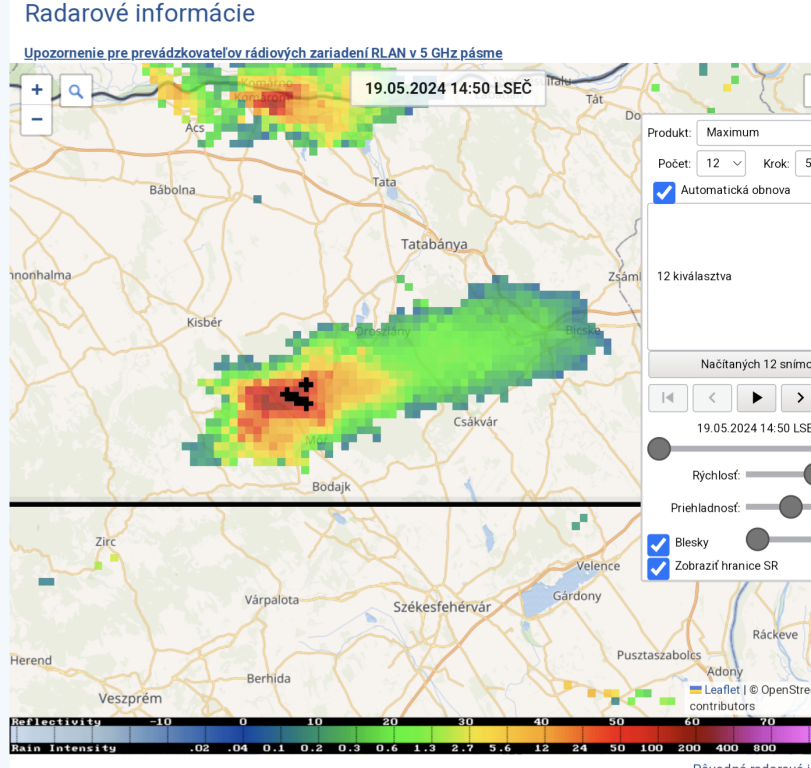
Task: Step back one radar frame
Action: pyautogui.click(x=712, y=398)
